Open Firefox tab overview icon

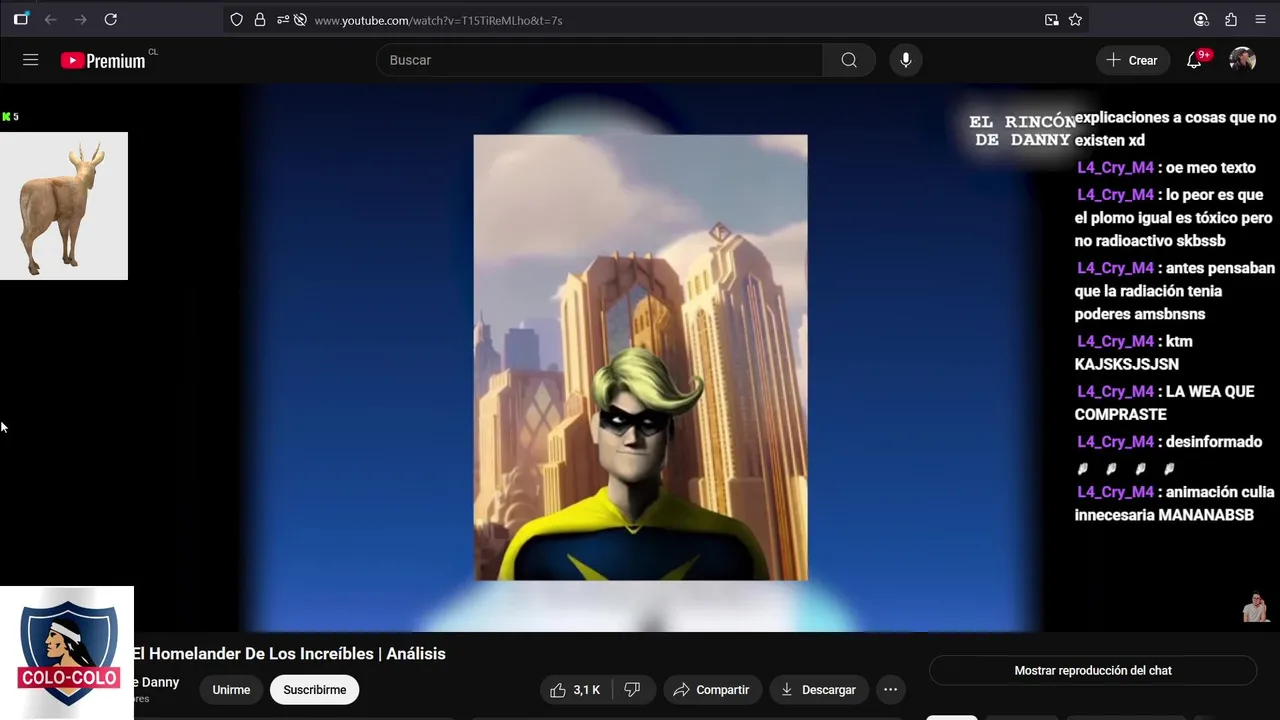(x=21, y=19)
